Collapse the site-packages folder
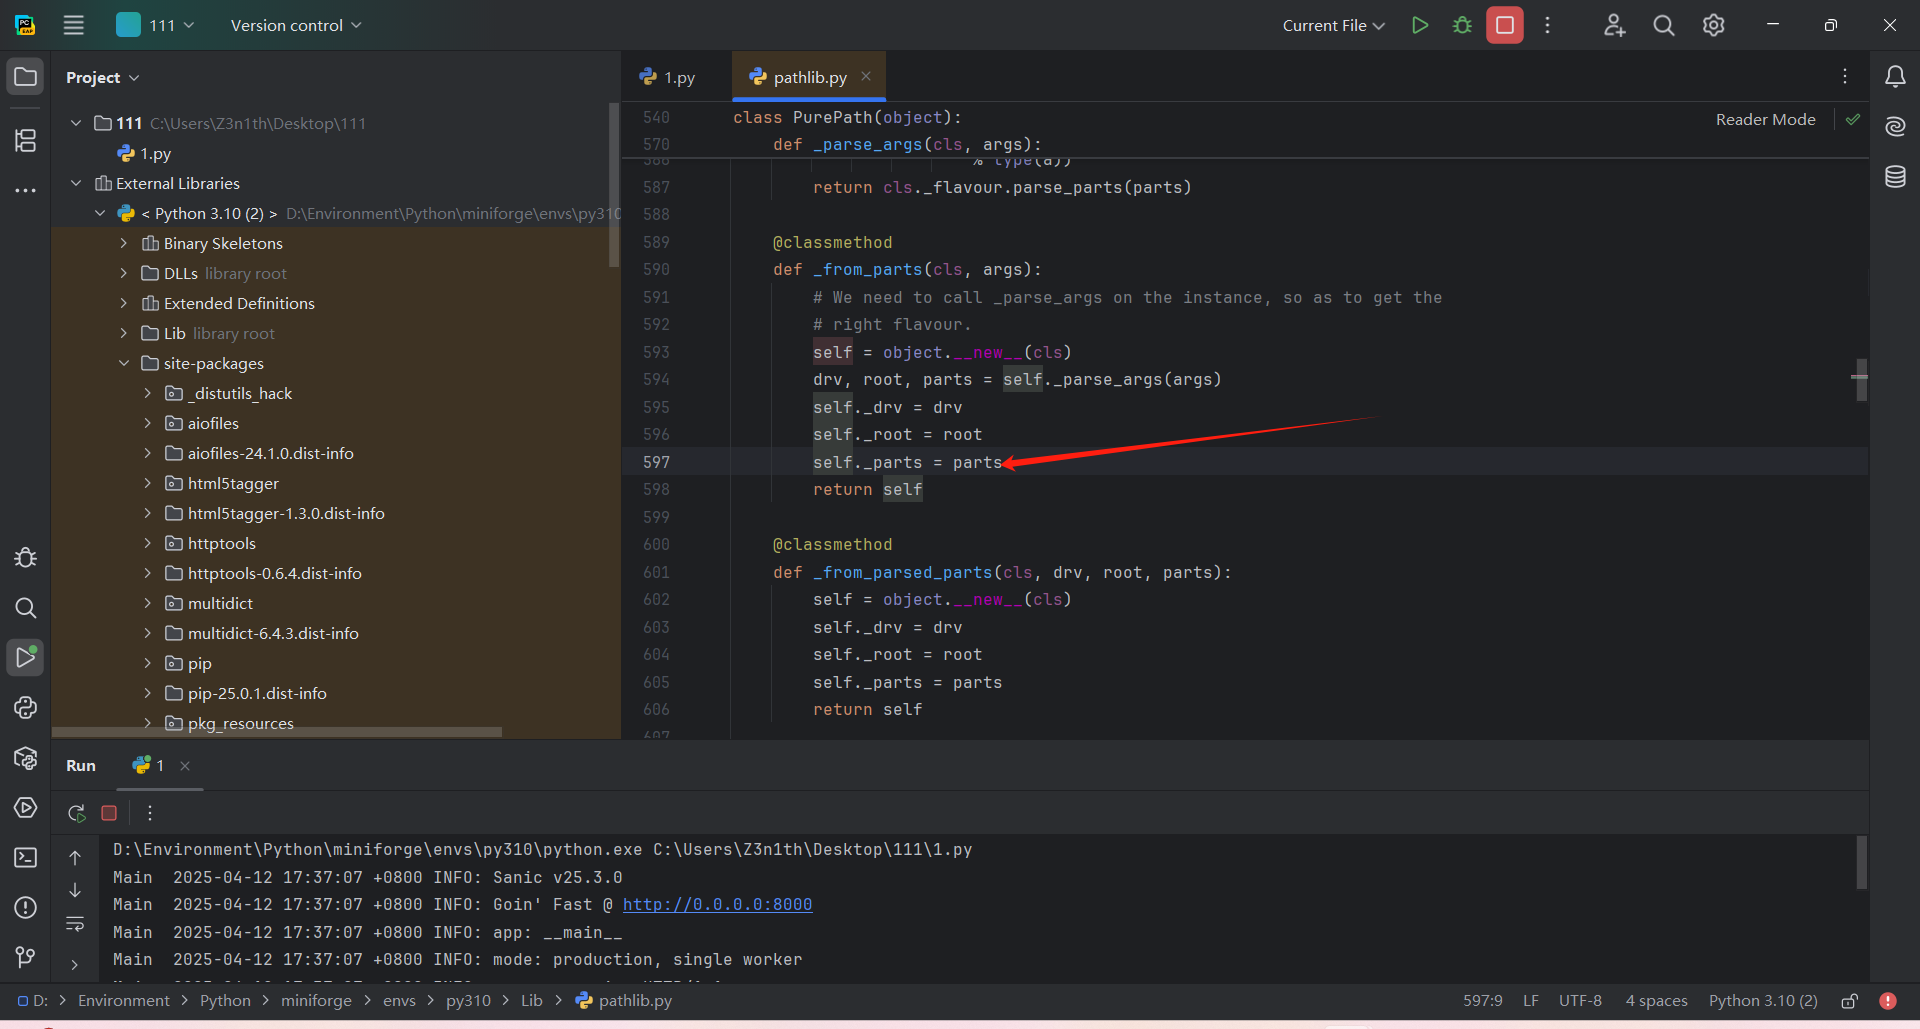Viewport: 1920px width, 1029px height. [x=124, y=364]
